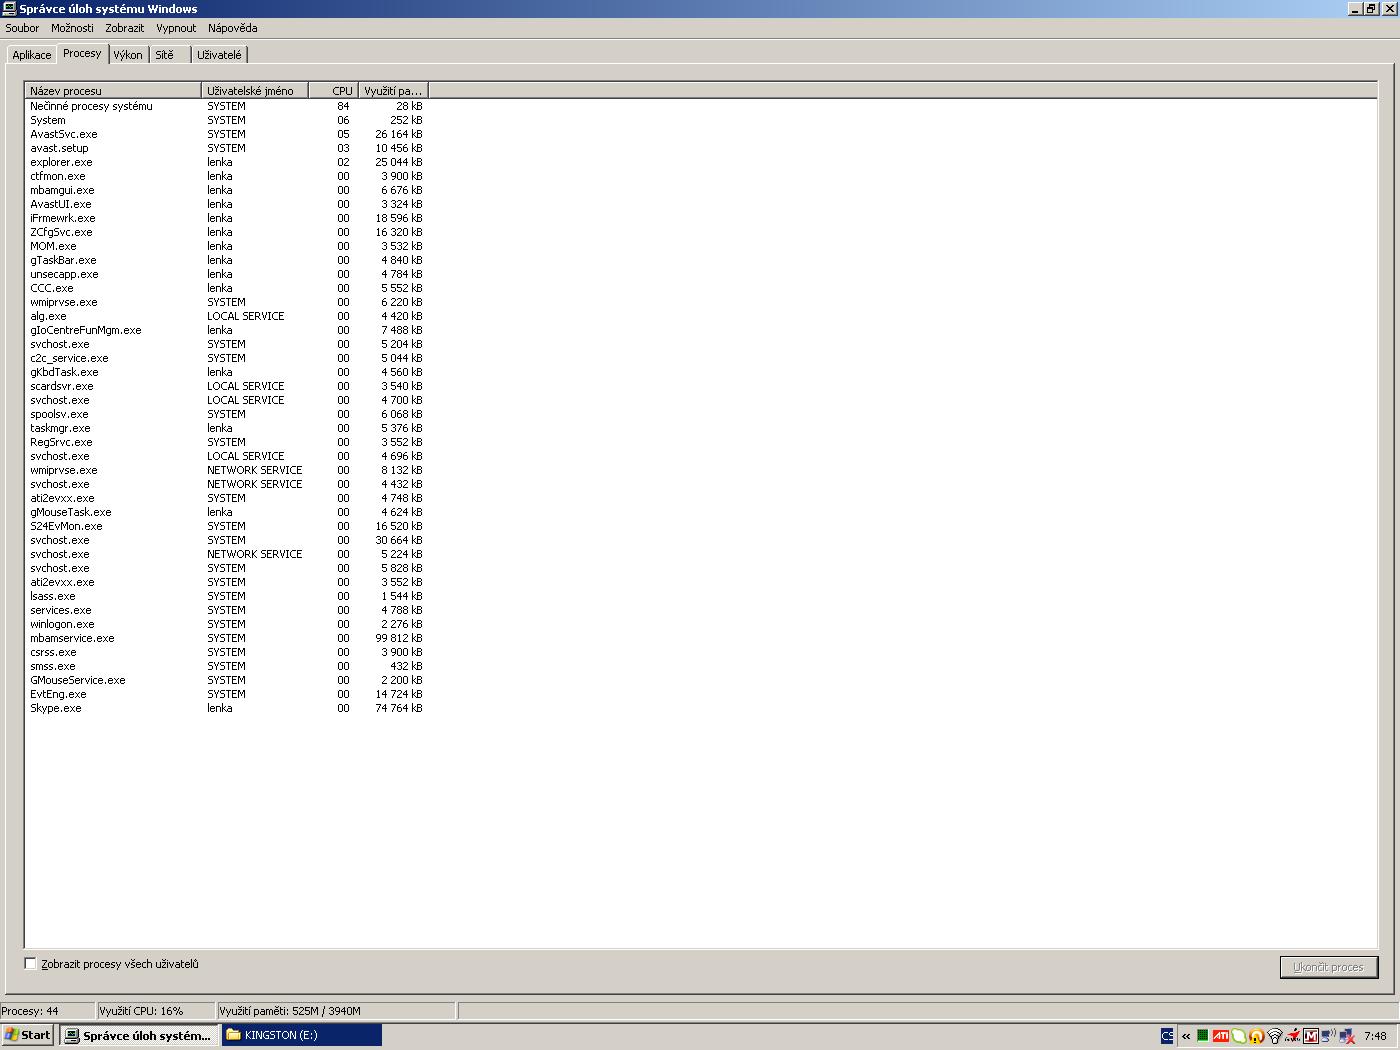Select the CCC.exe process row
The width and height of the screenshot is (1400, 1050).
pyautogui.click(x=226, y=288)
